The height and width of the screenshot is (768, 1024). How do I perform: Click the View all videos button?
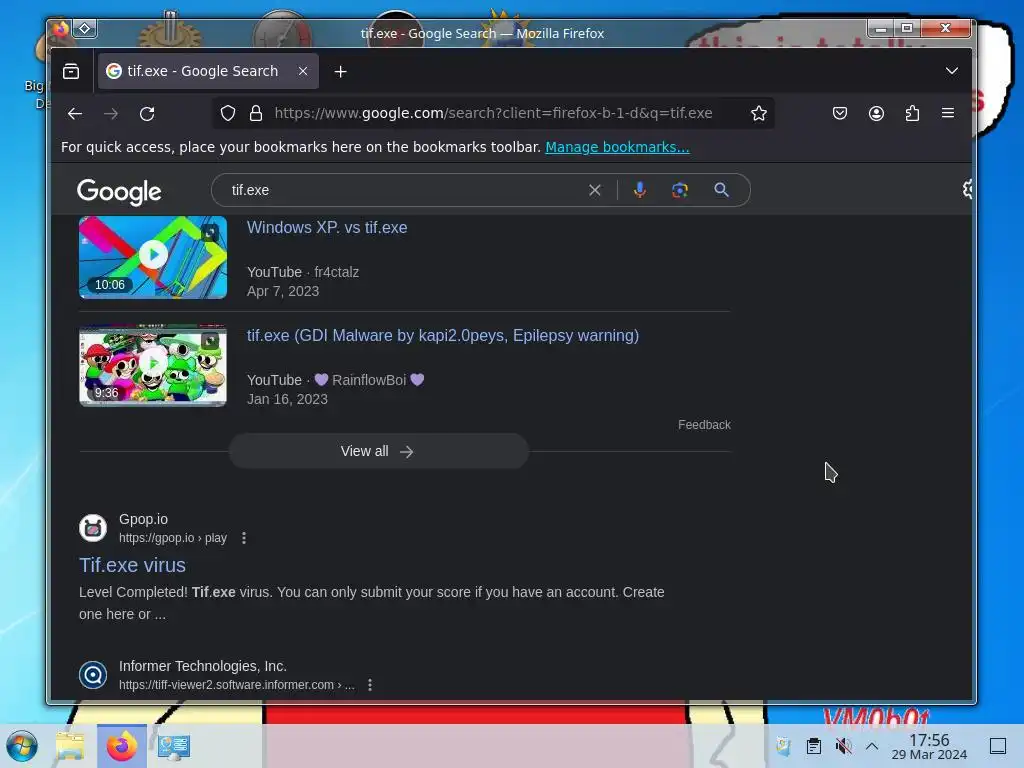(378, 451)
